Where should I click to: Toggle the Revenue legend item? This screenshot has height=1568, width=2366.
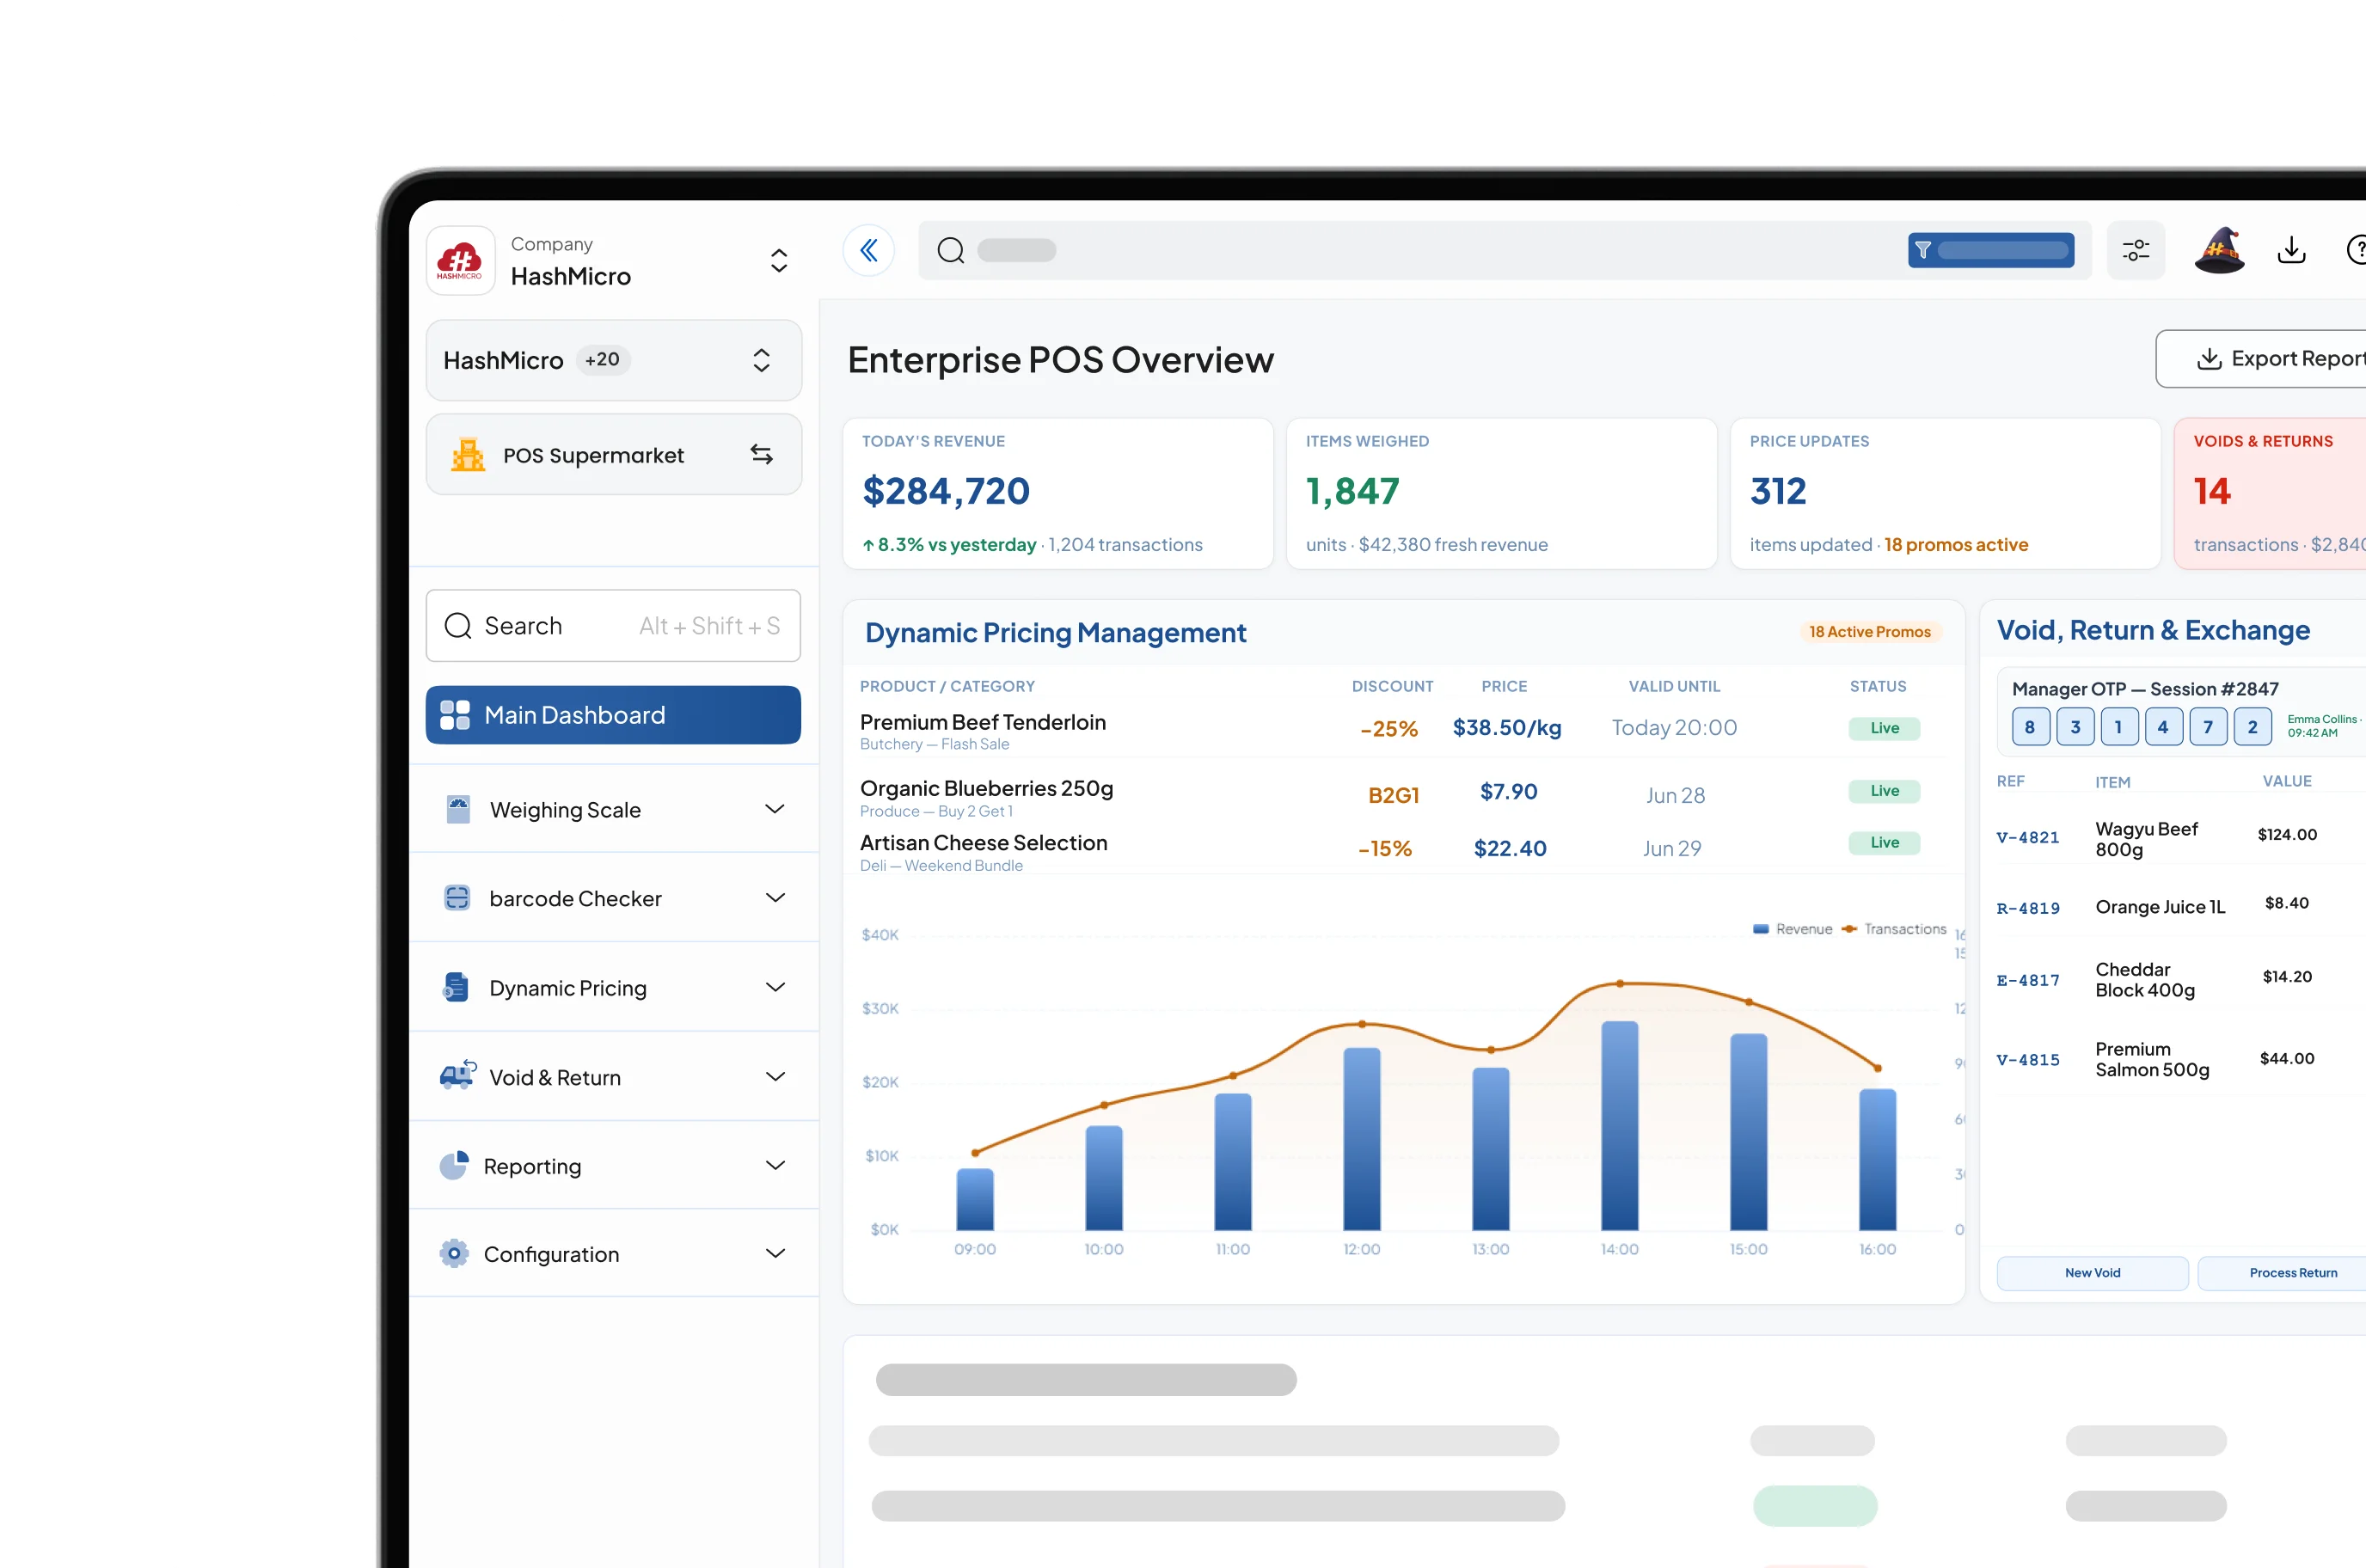point(1792,929)
